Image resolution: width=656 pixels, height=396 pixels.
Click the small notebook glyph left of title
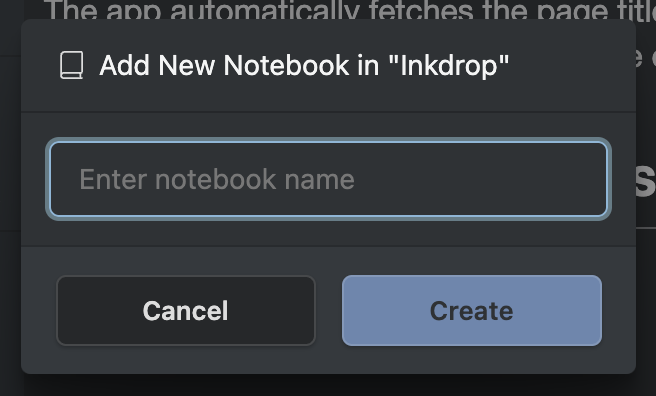pyautogui.click(x=72, y=65)
